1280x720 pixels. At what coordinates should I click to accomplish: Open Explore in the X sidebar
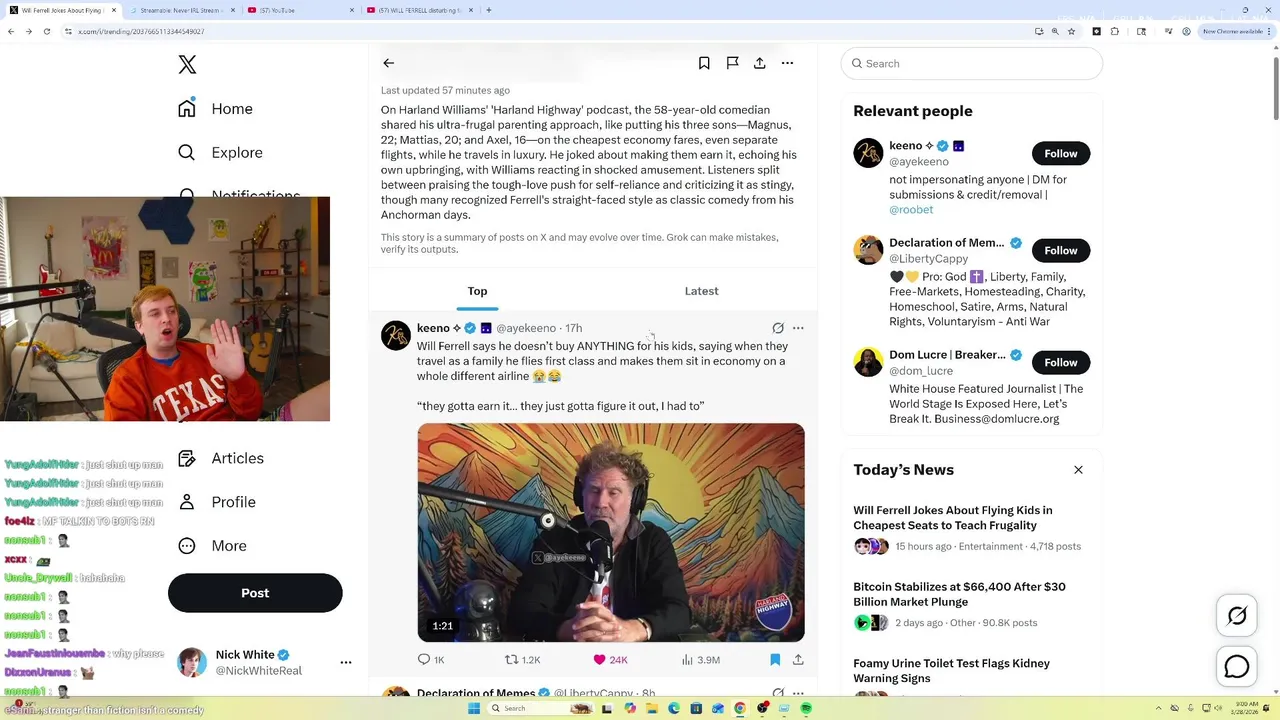220,153
